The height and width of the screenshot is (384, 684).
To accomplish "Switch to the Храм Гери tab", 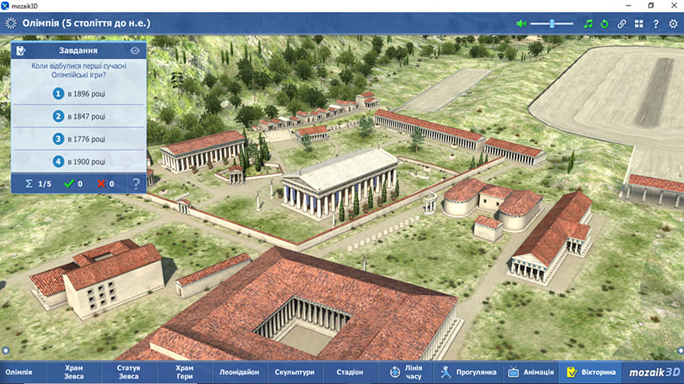I will pyautogui.click(x=184, y=372).
